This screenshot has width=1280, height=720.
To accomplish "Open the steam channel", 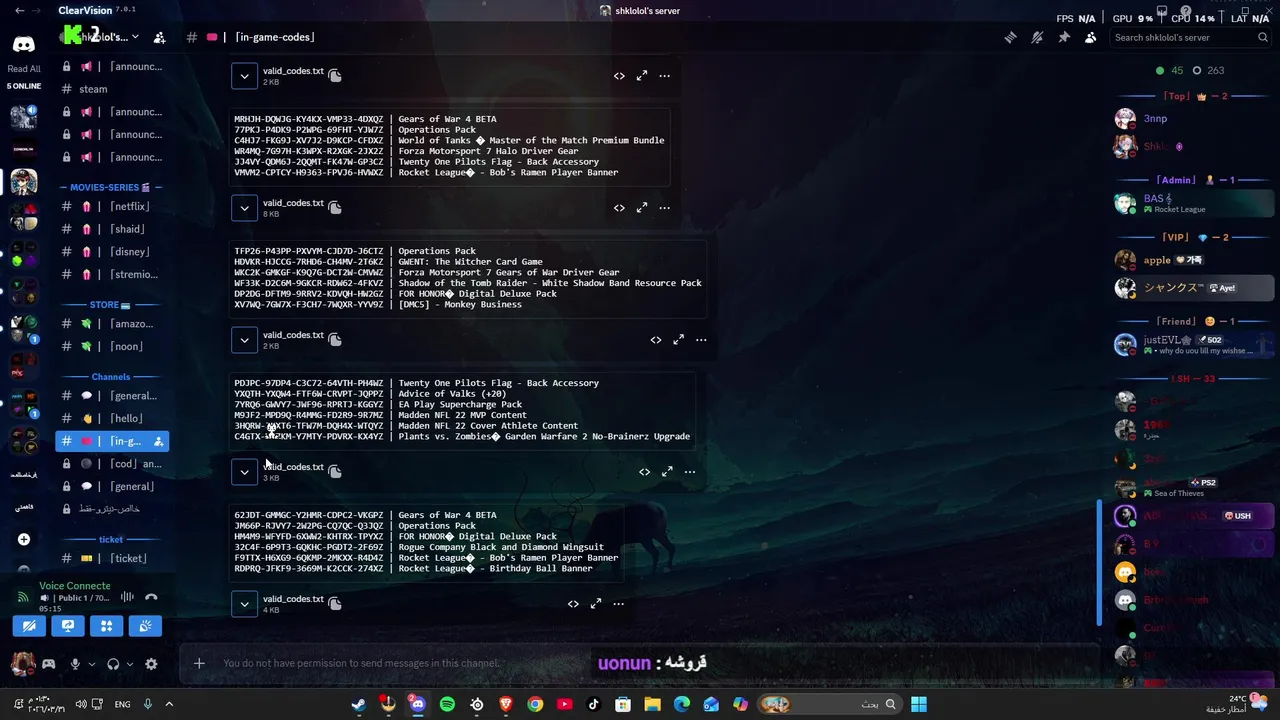I will pyautogui.click(x=112, y=89).
